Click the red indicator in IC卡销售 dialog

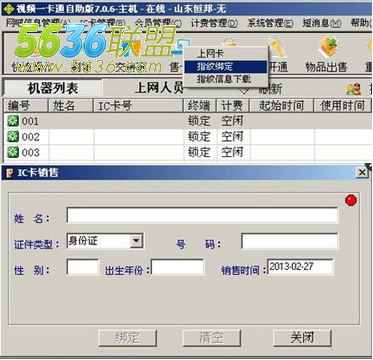coord(351,200)
